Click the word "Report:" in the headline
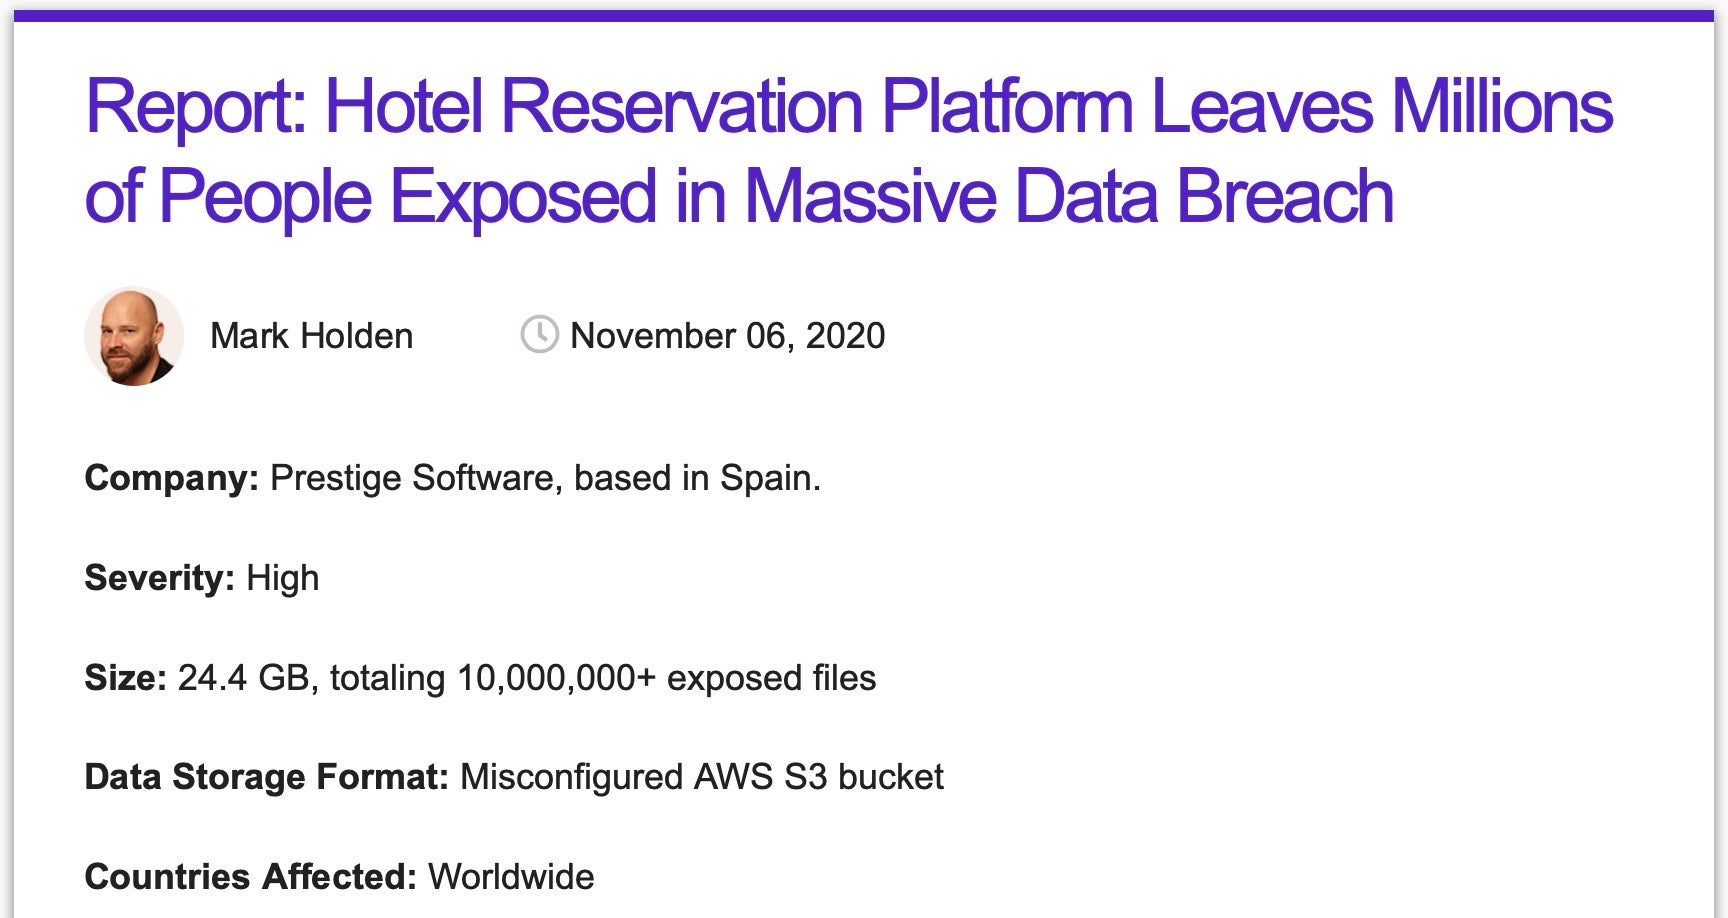This screenshot has width=1728, height=918. coord(195,107)
